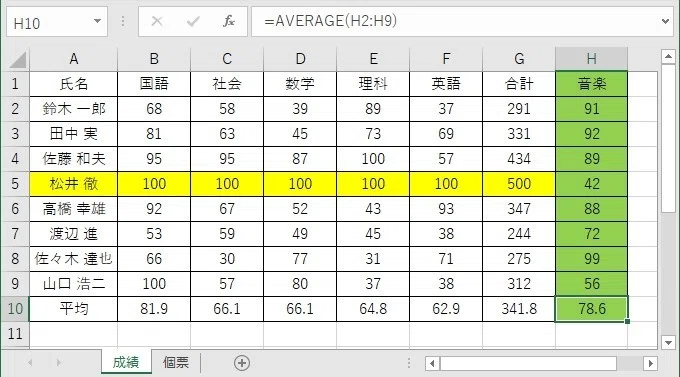Select row 1 header
Viewport: 680px width, 377px height.
coord(15,84)
